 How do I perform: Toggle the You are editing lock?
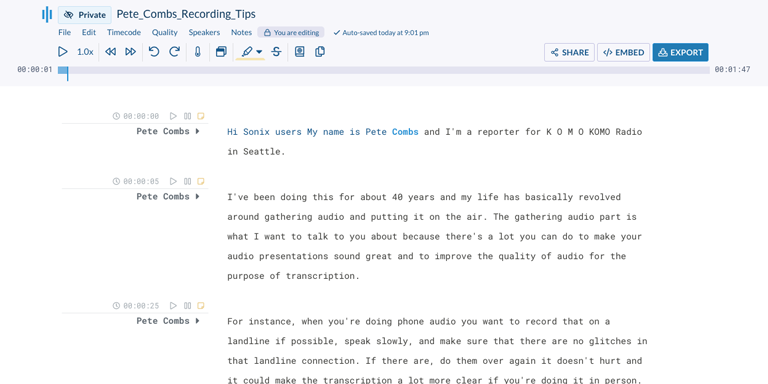pos(291,33)
